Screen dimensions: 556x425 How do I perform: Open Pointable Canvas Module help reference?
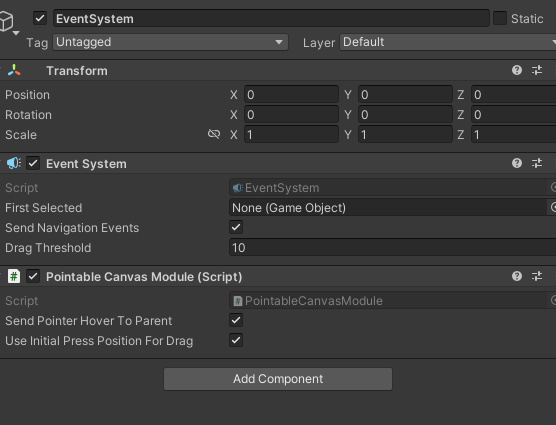coord(517,276)
